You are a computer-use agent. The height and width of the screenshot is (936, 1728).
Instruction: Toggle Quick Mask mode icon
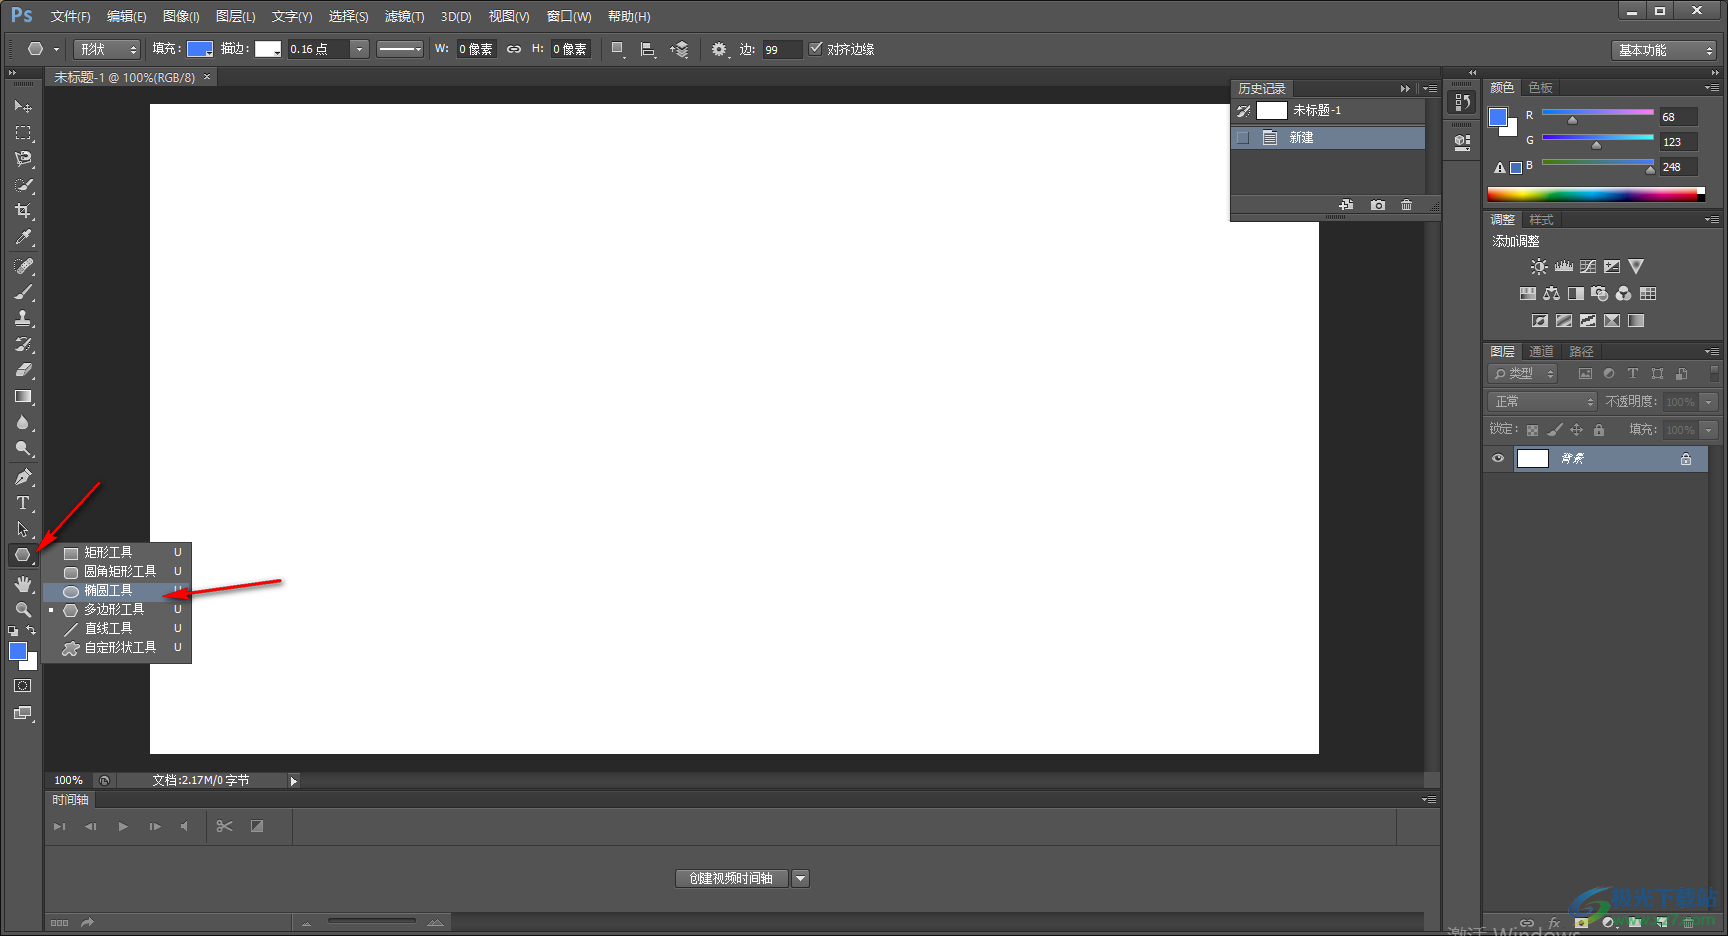pos(22,686)
